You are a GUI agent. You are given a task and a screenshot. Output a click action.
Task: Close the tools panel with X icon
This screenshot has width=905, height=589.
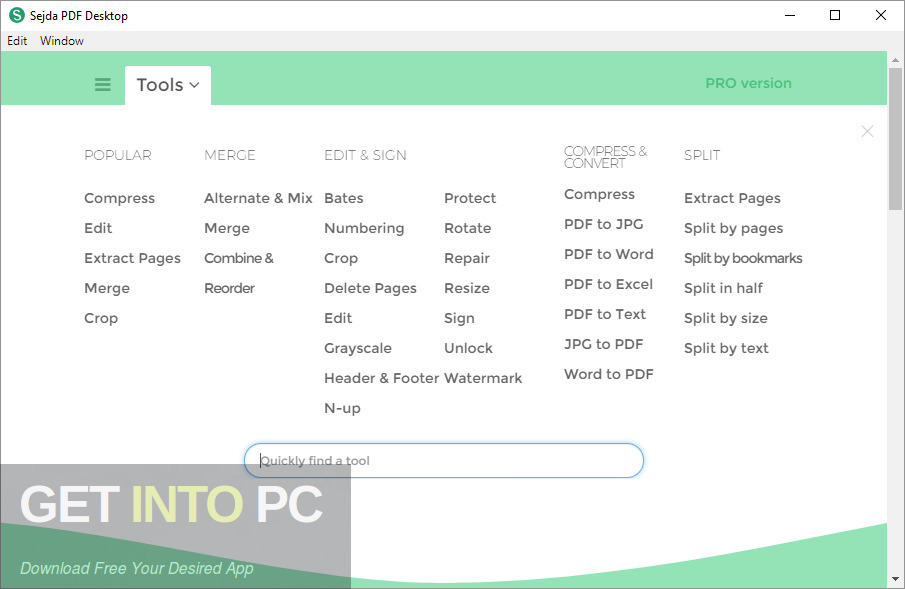tap(867, 131)
